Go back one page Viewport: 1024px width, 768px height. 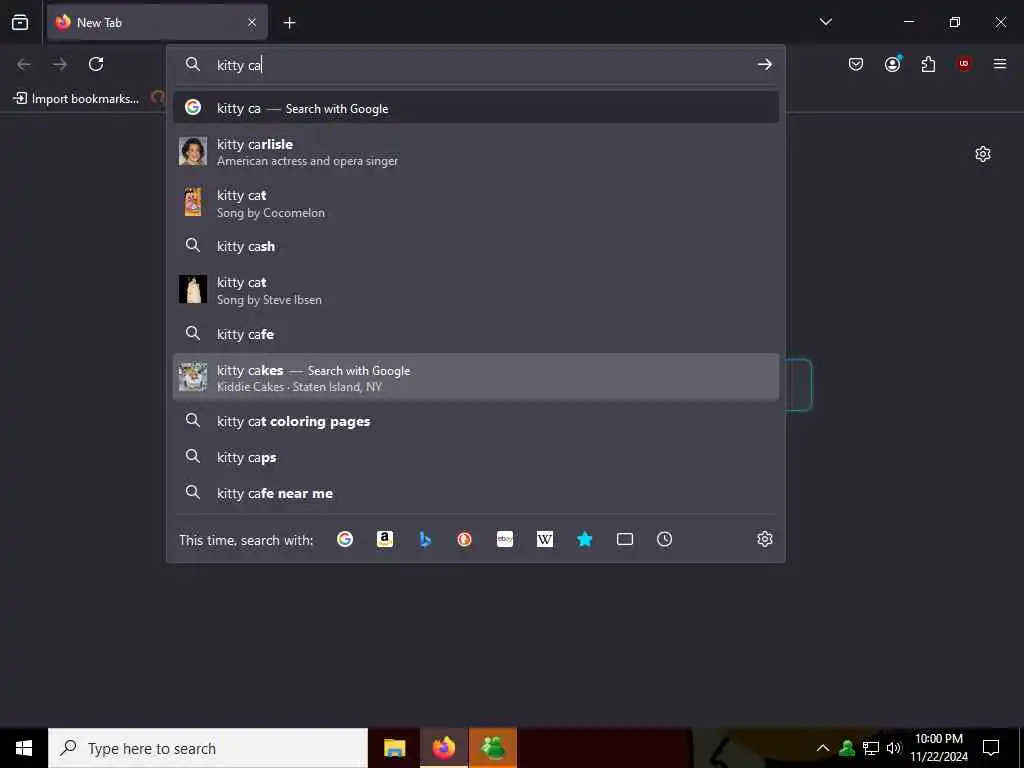point(24,64)
